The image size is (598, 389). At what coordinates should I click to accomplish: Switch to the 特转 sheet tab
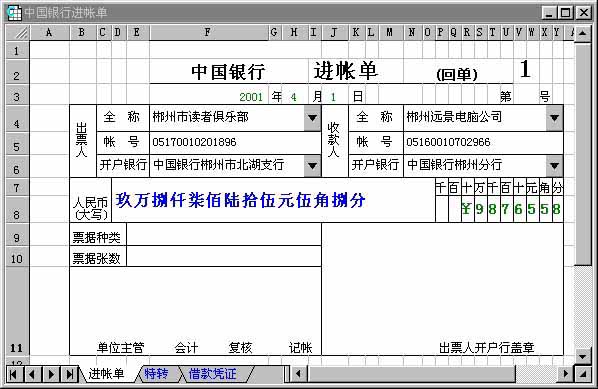coord(156,374)
